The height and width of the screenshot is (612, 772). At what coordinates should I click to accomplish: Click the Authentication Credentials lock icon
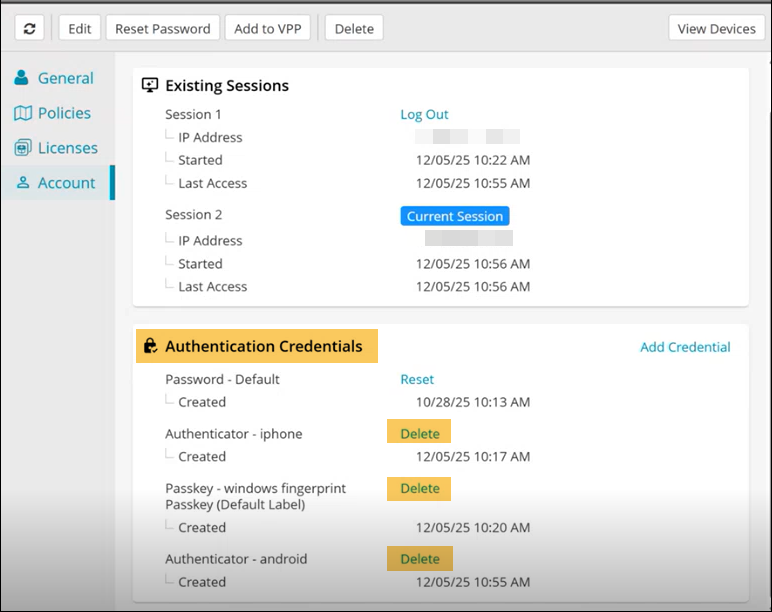pos(150,346)
